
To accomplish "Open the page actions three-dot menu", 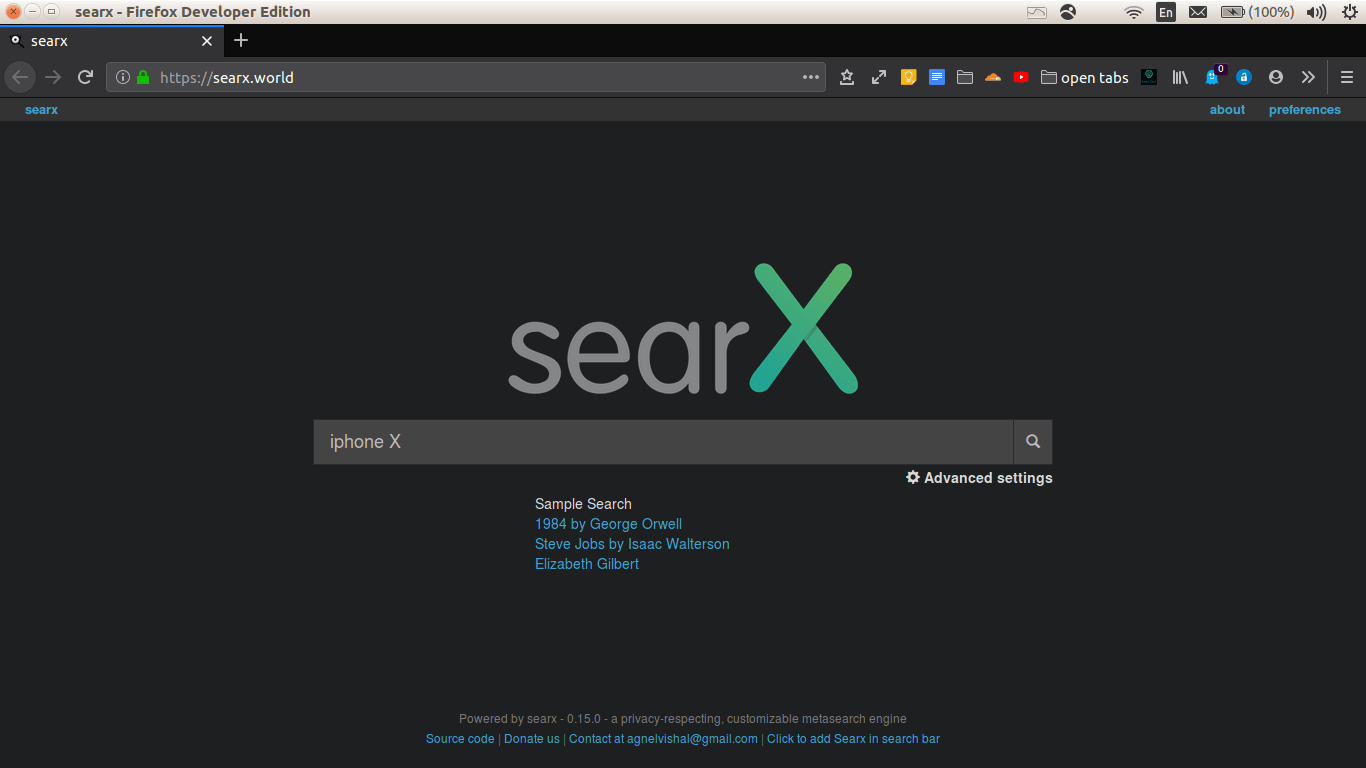I will tap(810, 77).
